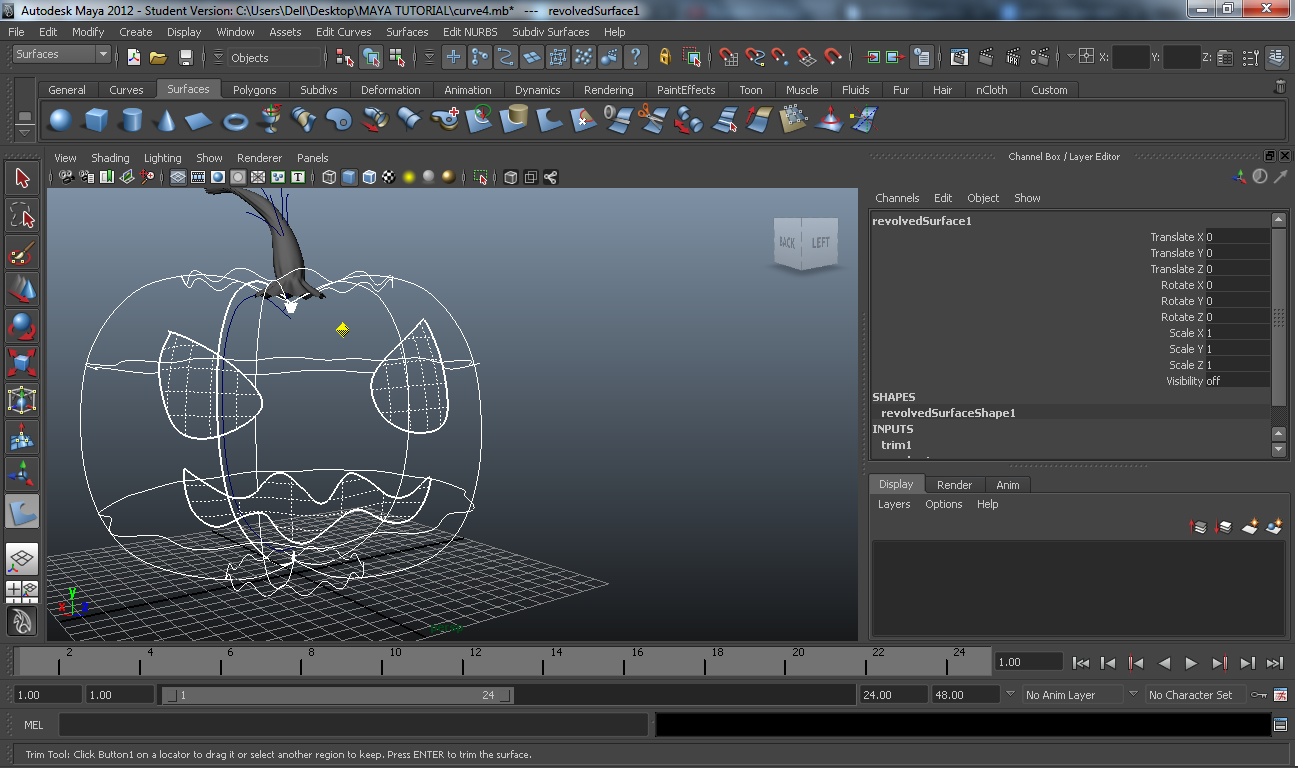Click the range slider bar
The width and height of the screenshot is (1298, 768).
tap(337, 695)
